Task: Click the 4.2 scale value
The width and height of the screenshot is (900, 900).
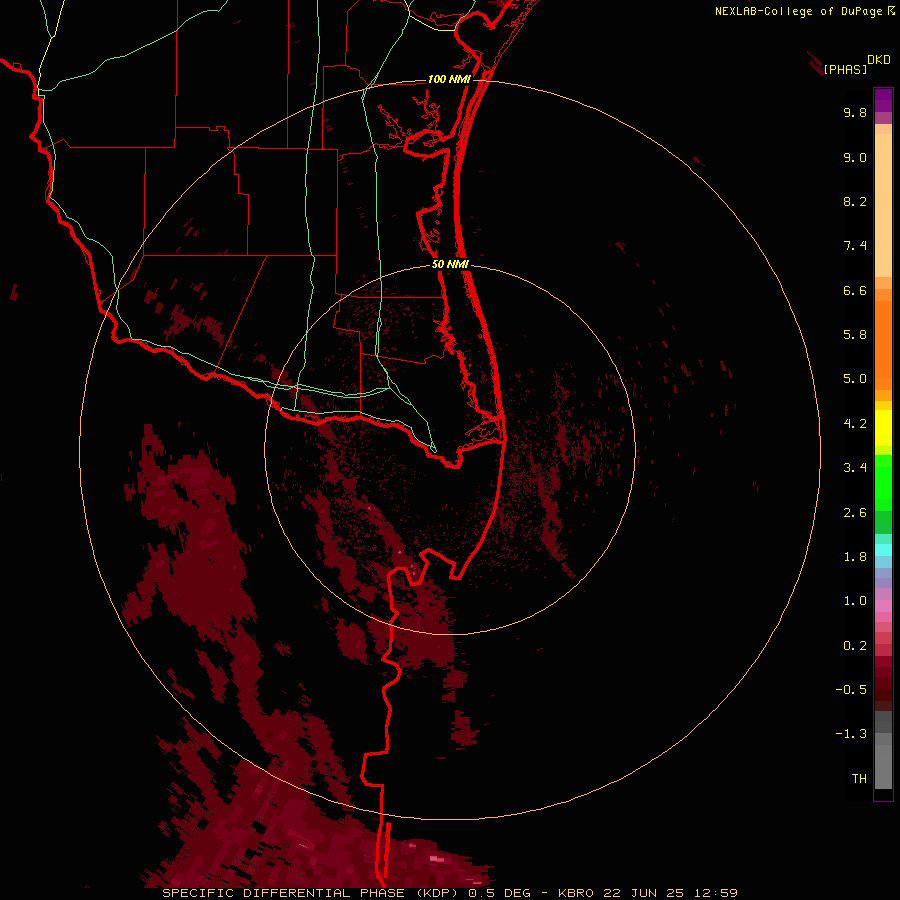Action: [855, 424]
